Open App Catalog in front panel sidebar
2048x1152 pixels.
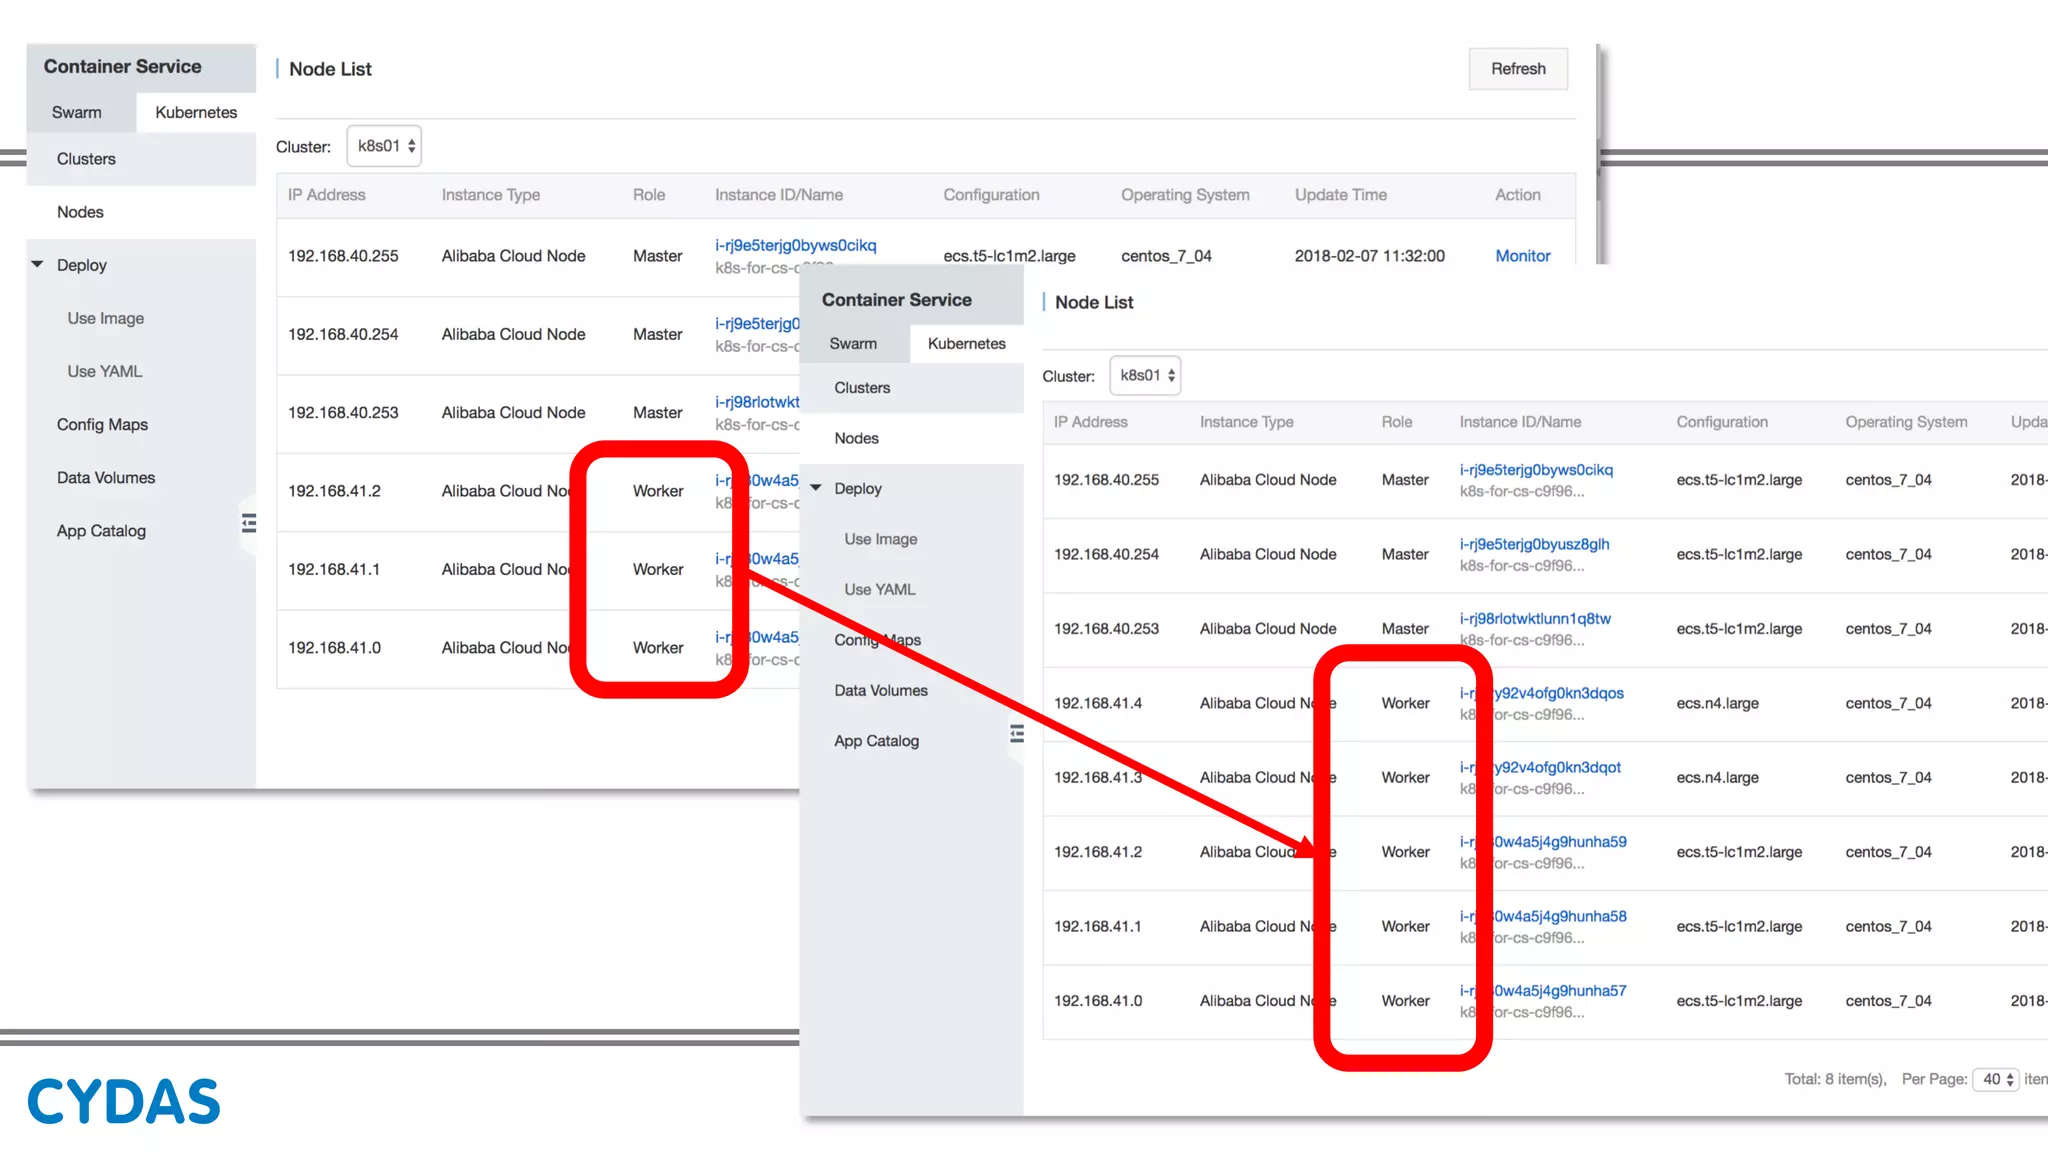[x=876, y=741]
